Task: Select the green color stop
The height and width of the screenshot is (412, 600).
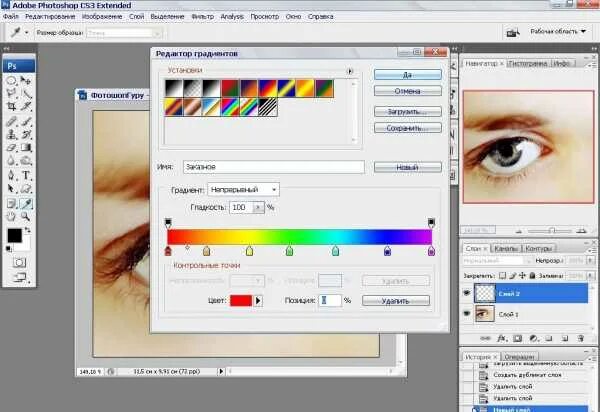Action: (290, 251)
